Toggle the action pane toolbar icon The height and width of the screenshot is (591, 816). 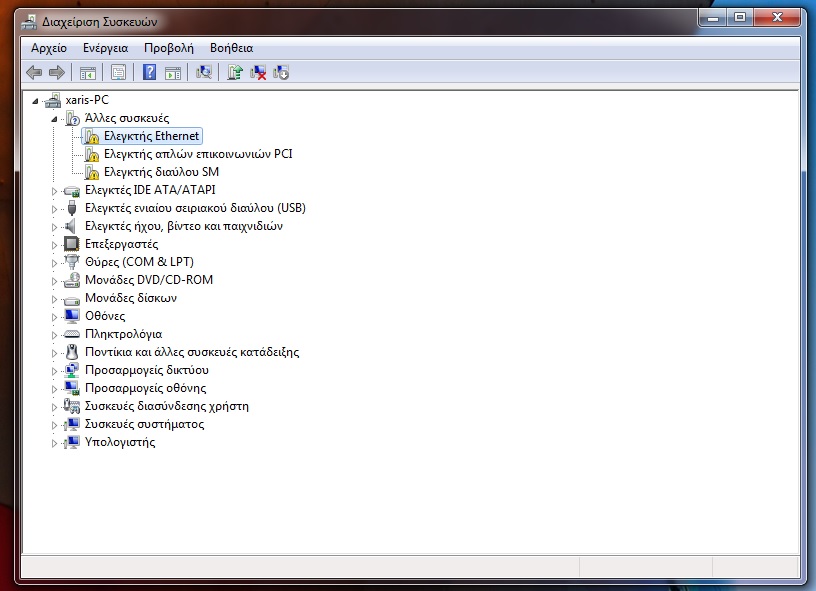(x=173, y=72)
